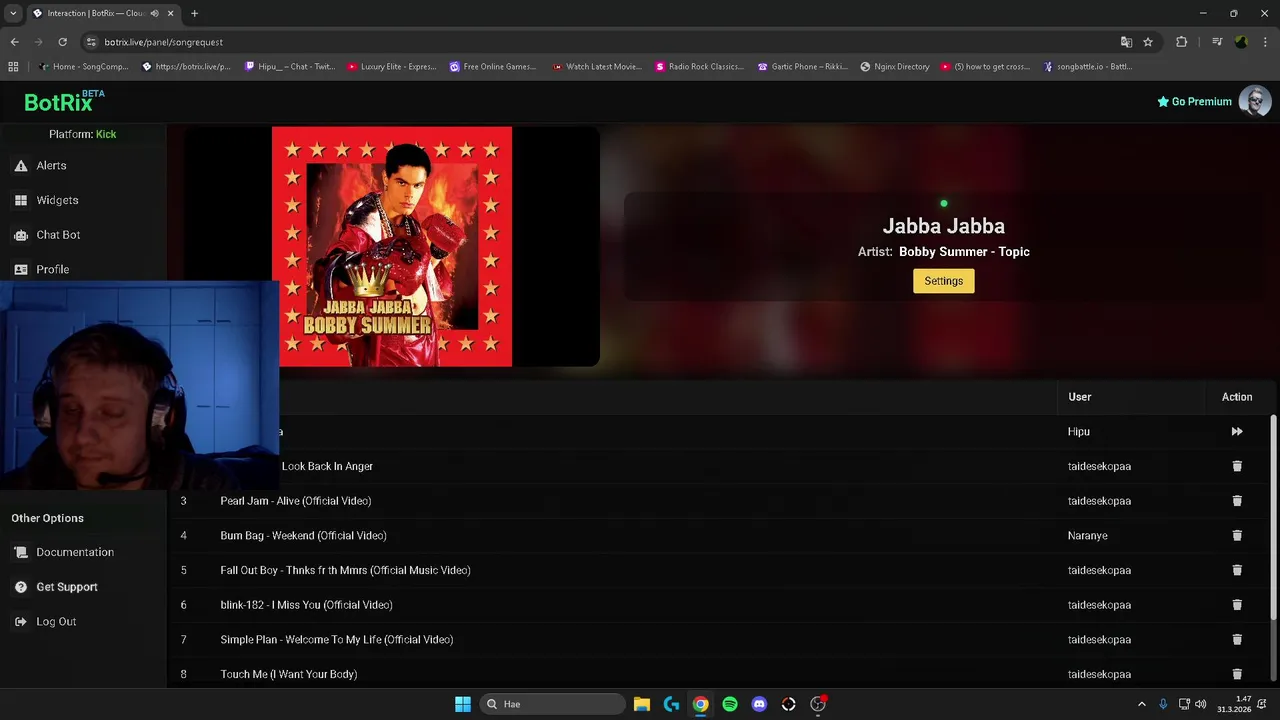Open volume control in system tray
The height and width of the screenshot is (720, 1280).
coord(1201,704)
